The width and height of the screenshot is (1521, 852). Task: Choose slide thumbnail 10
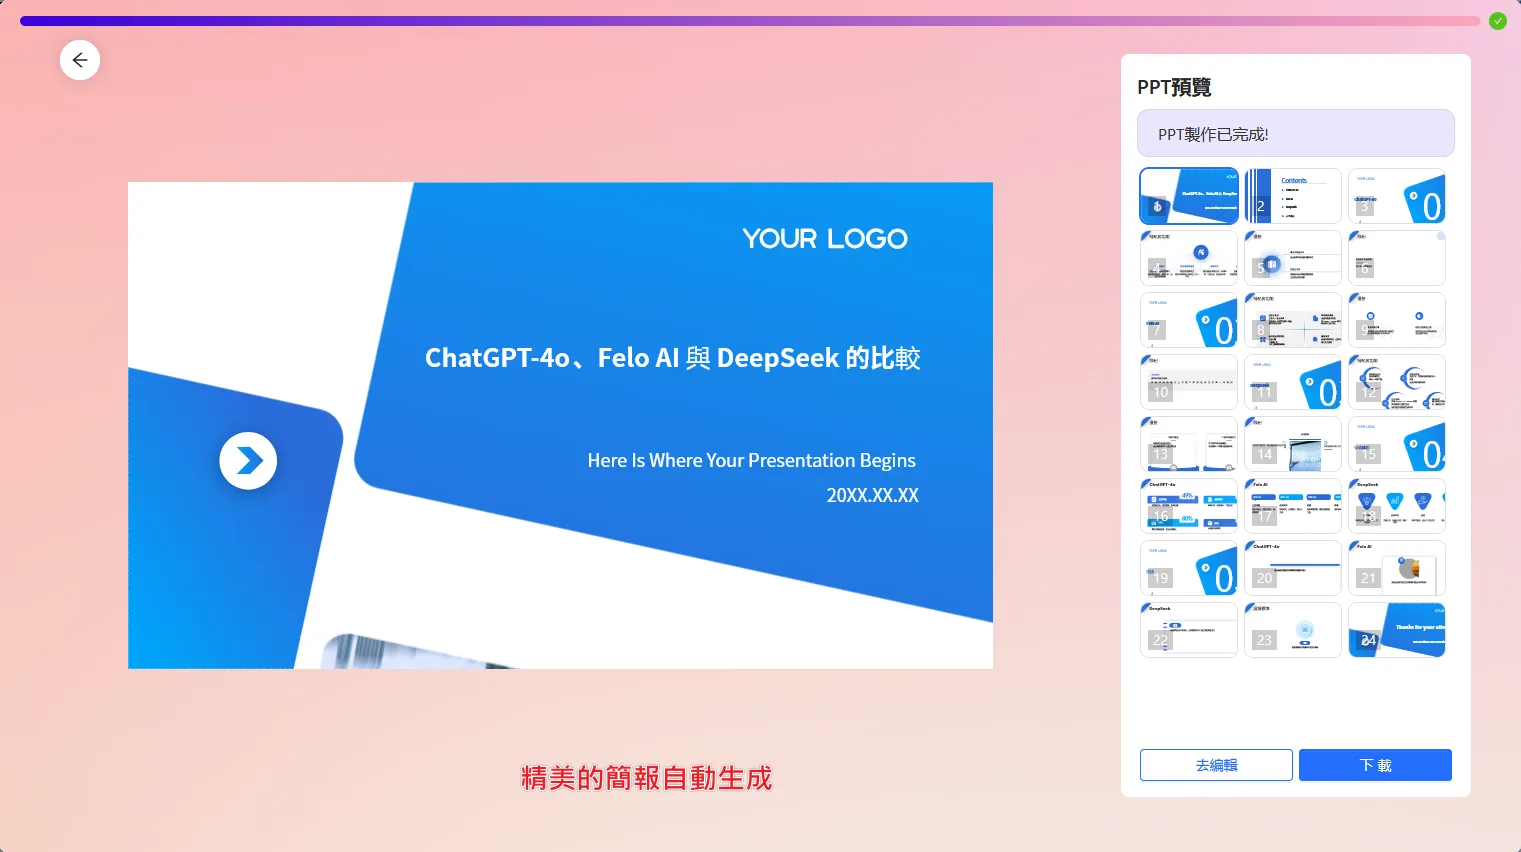[x=1189, y=382]
